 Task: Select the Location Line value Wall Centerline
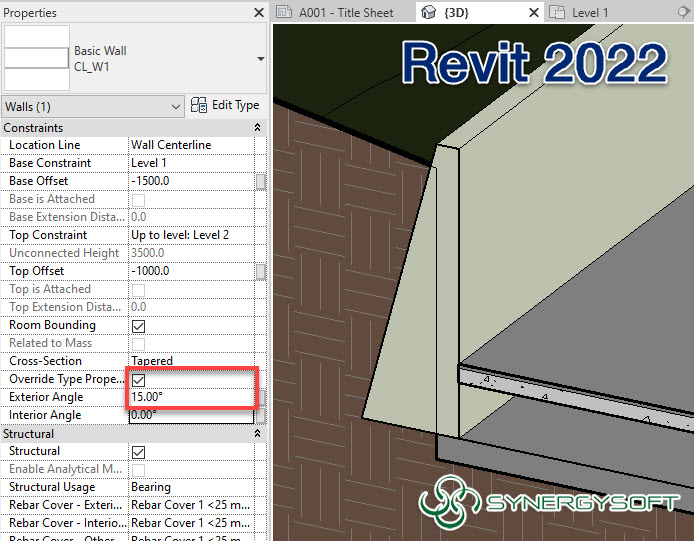point(192,145)
